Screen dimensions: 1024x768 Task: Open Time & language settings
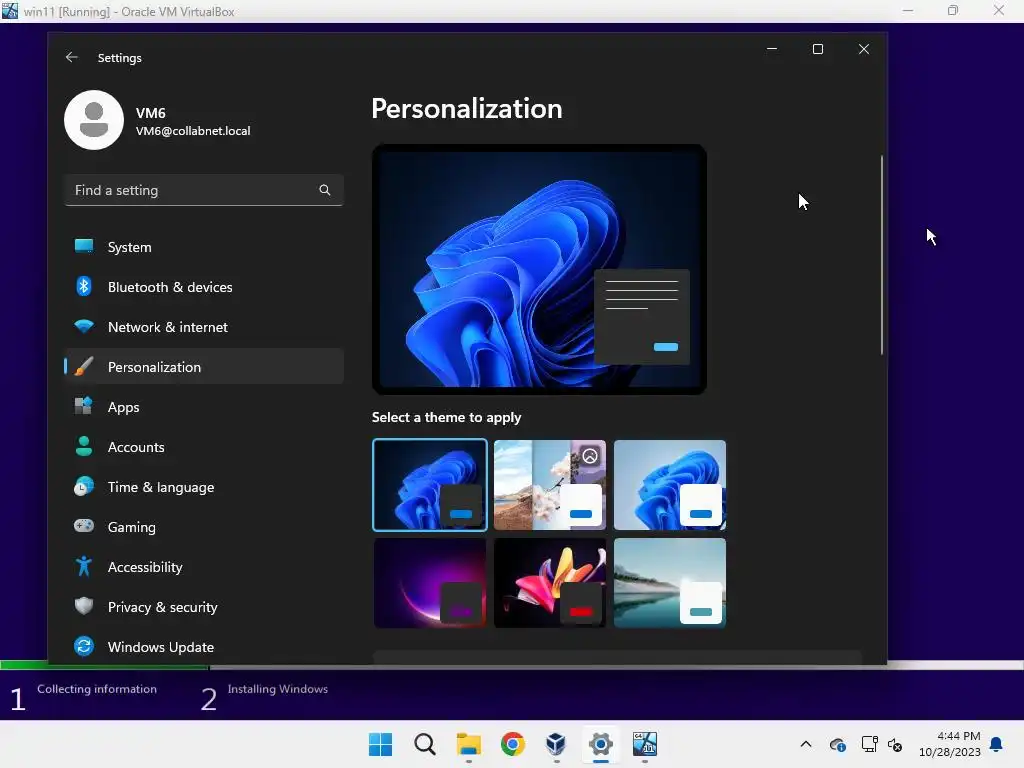[204, 487]
